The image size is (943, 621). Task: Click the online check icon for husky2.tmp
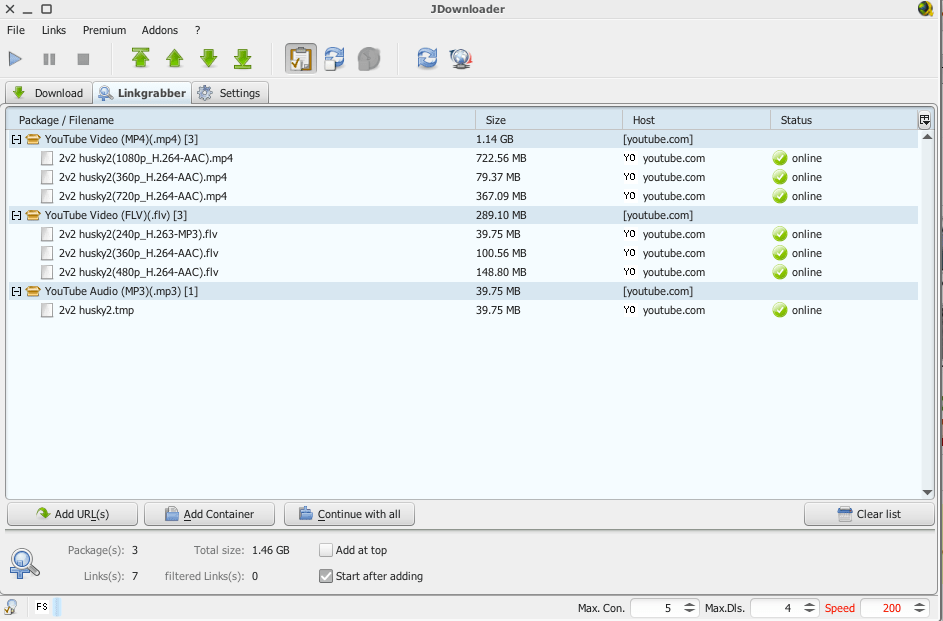tap(780, 310)
